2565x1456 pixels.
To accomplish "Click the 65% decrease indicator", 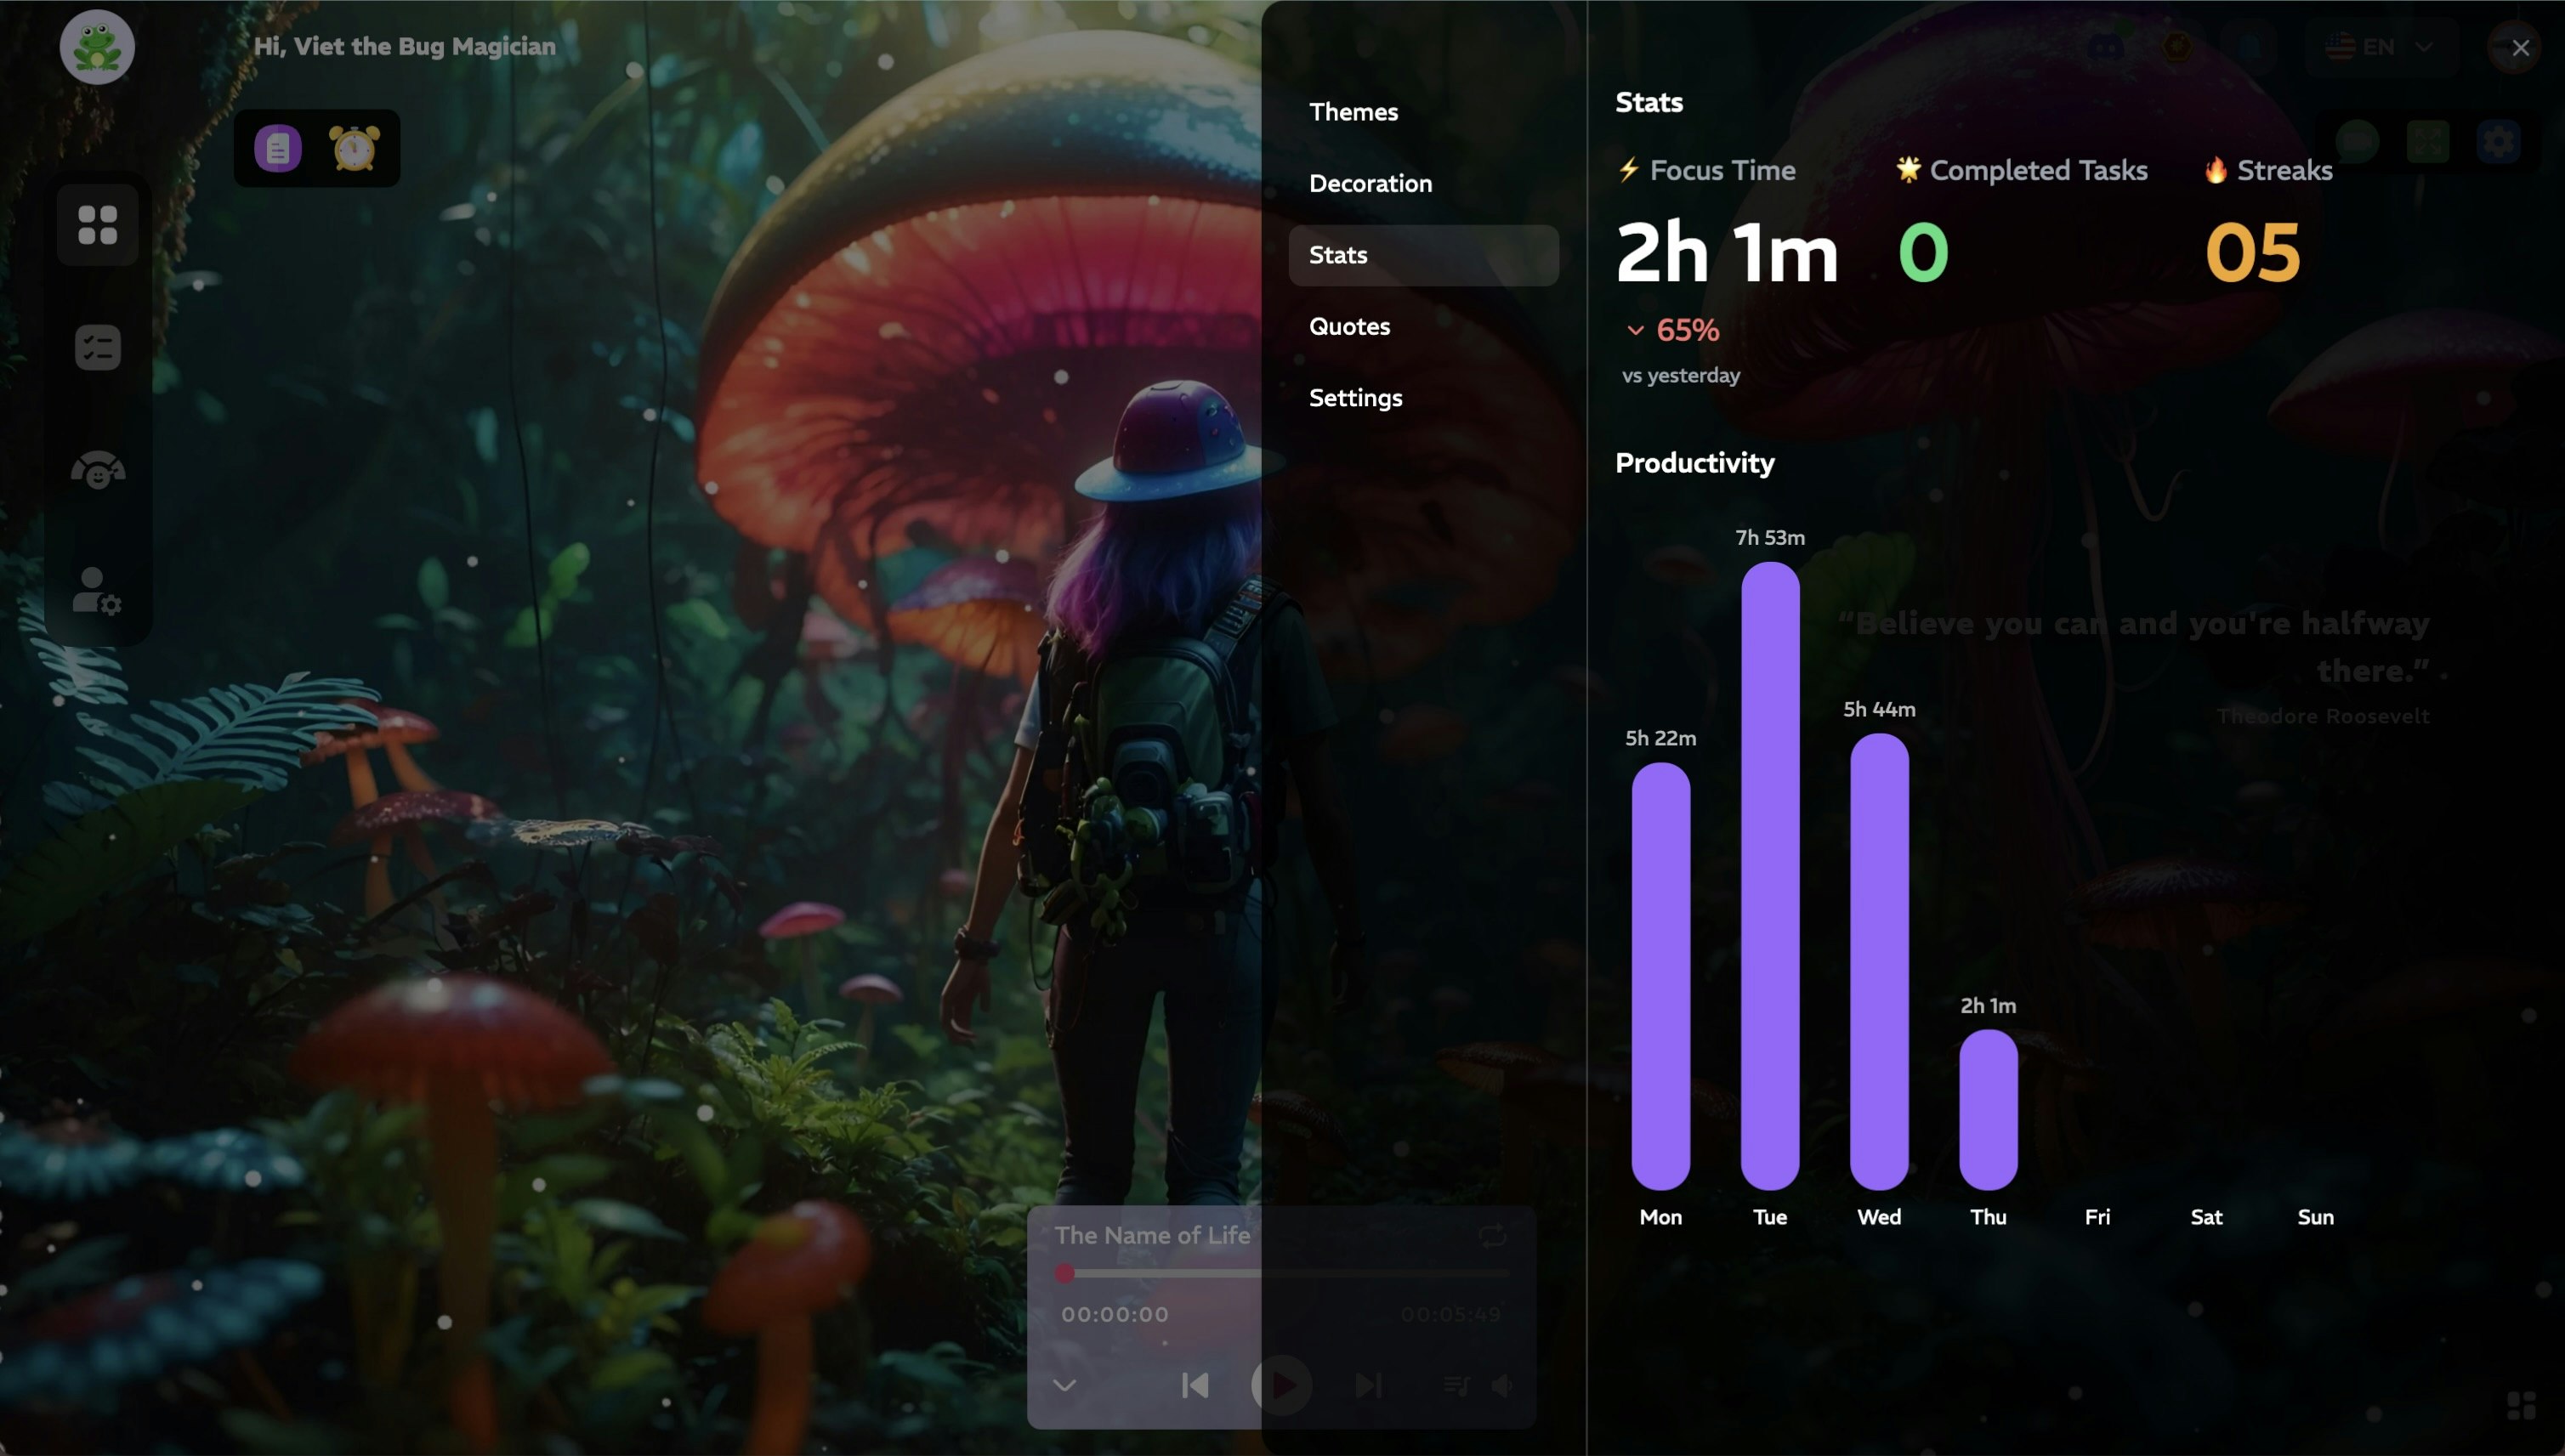I will (x=1673, y=330).
